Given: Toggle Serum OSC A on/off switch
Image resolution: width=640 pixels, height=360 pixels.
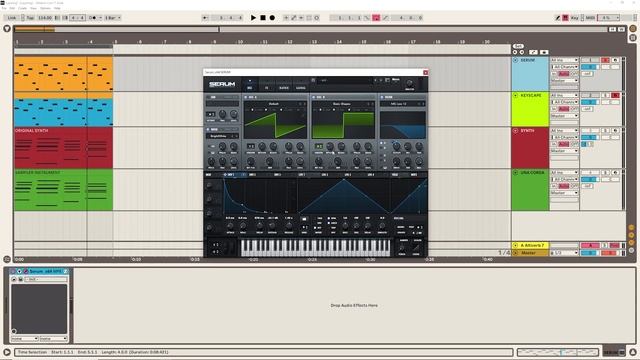Looking at the screenshot, I should (246, 97).
